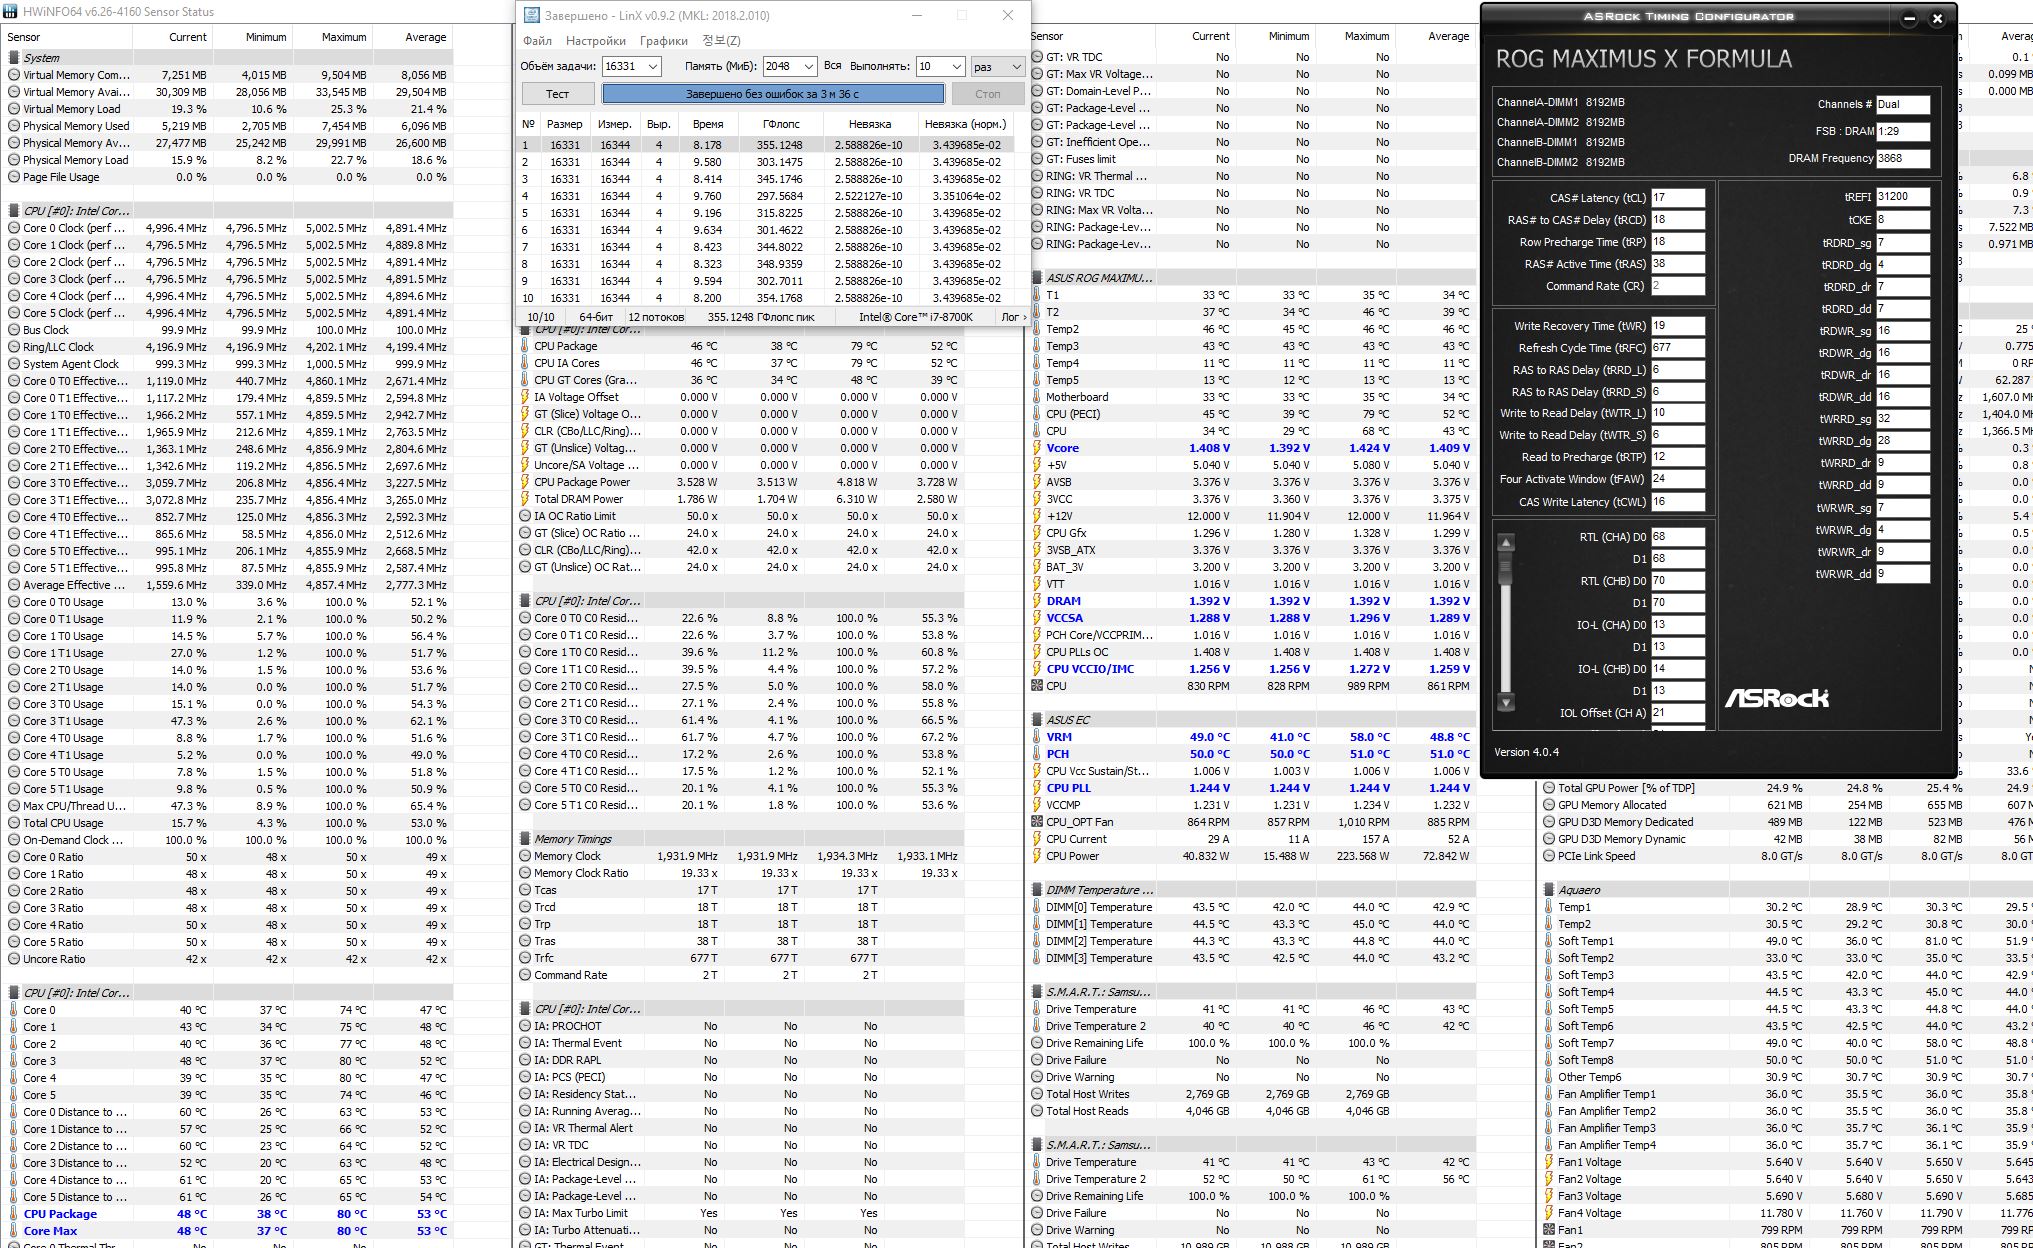
Task: Open the Объём задачи size dropdown
Action: pyautogui.click(x=653, y=67)
